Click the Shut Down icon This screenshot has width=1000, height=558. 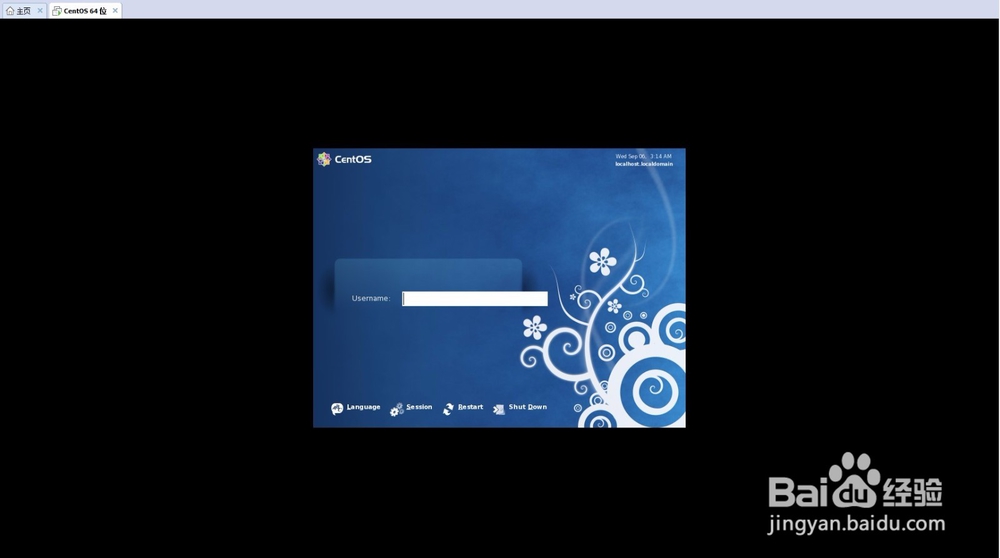click(x=499, y=409)
